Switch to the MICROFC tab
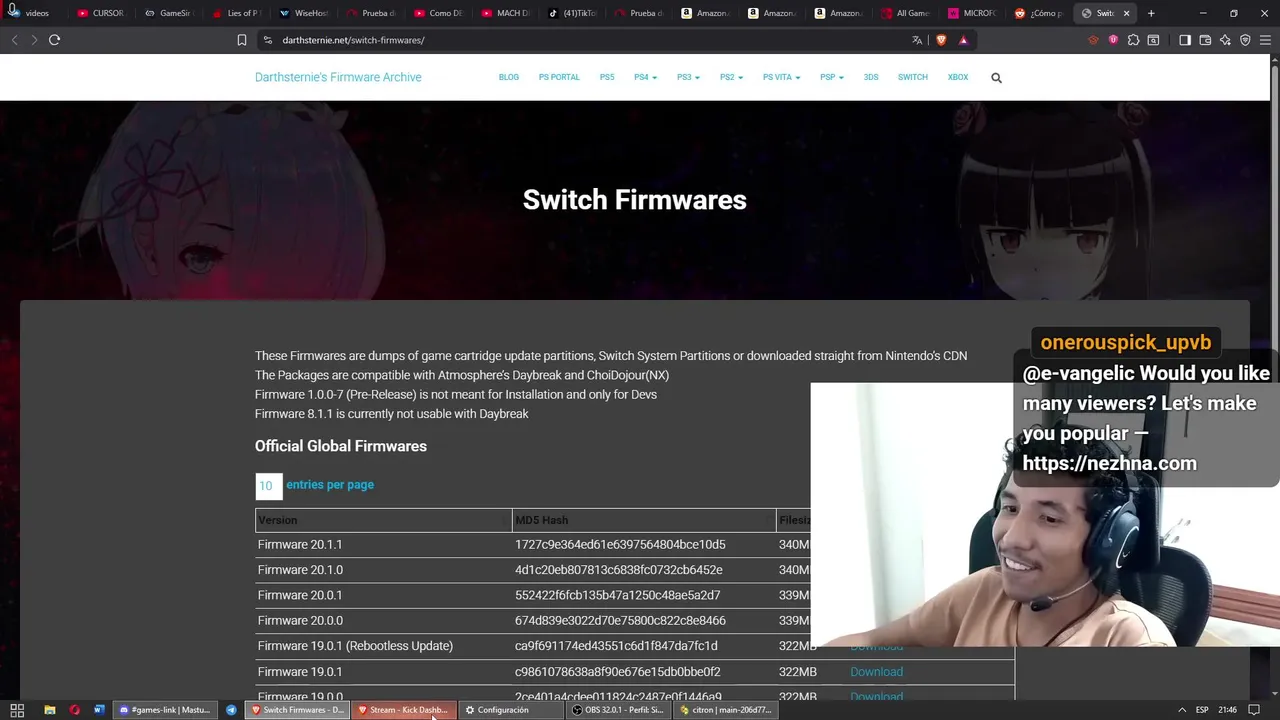 [x=974, y=13]
